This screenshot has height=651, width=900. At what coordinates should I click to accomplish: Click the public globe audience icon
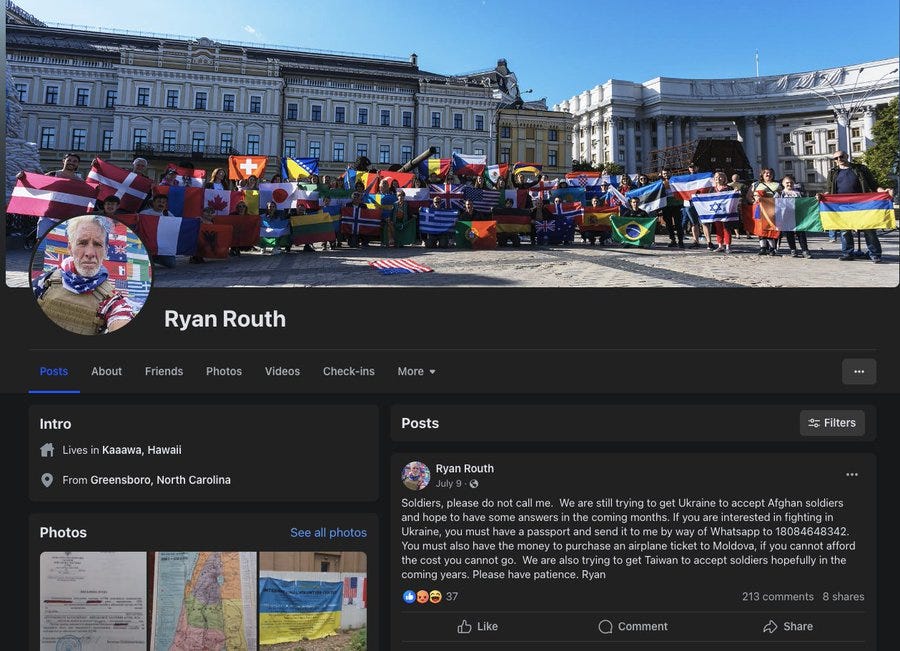point(474,484)
